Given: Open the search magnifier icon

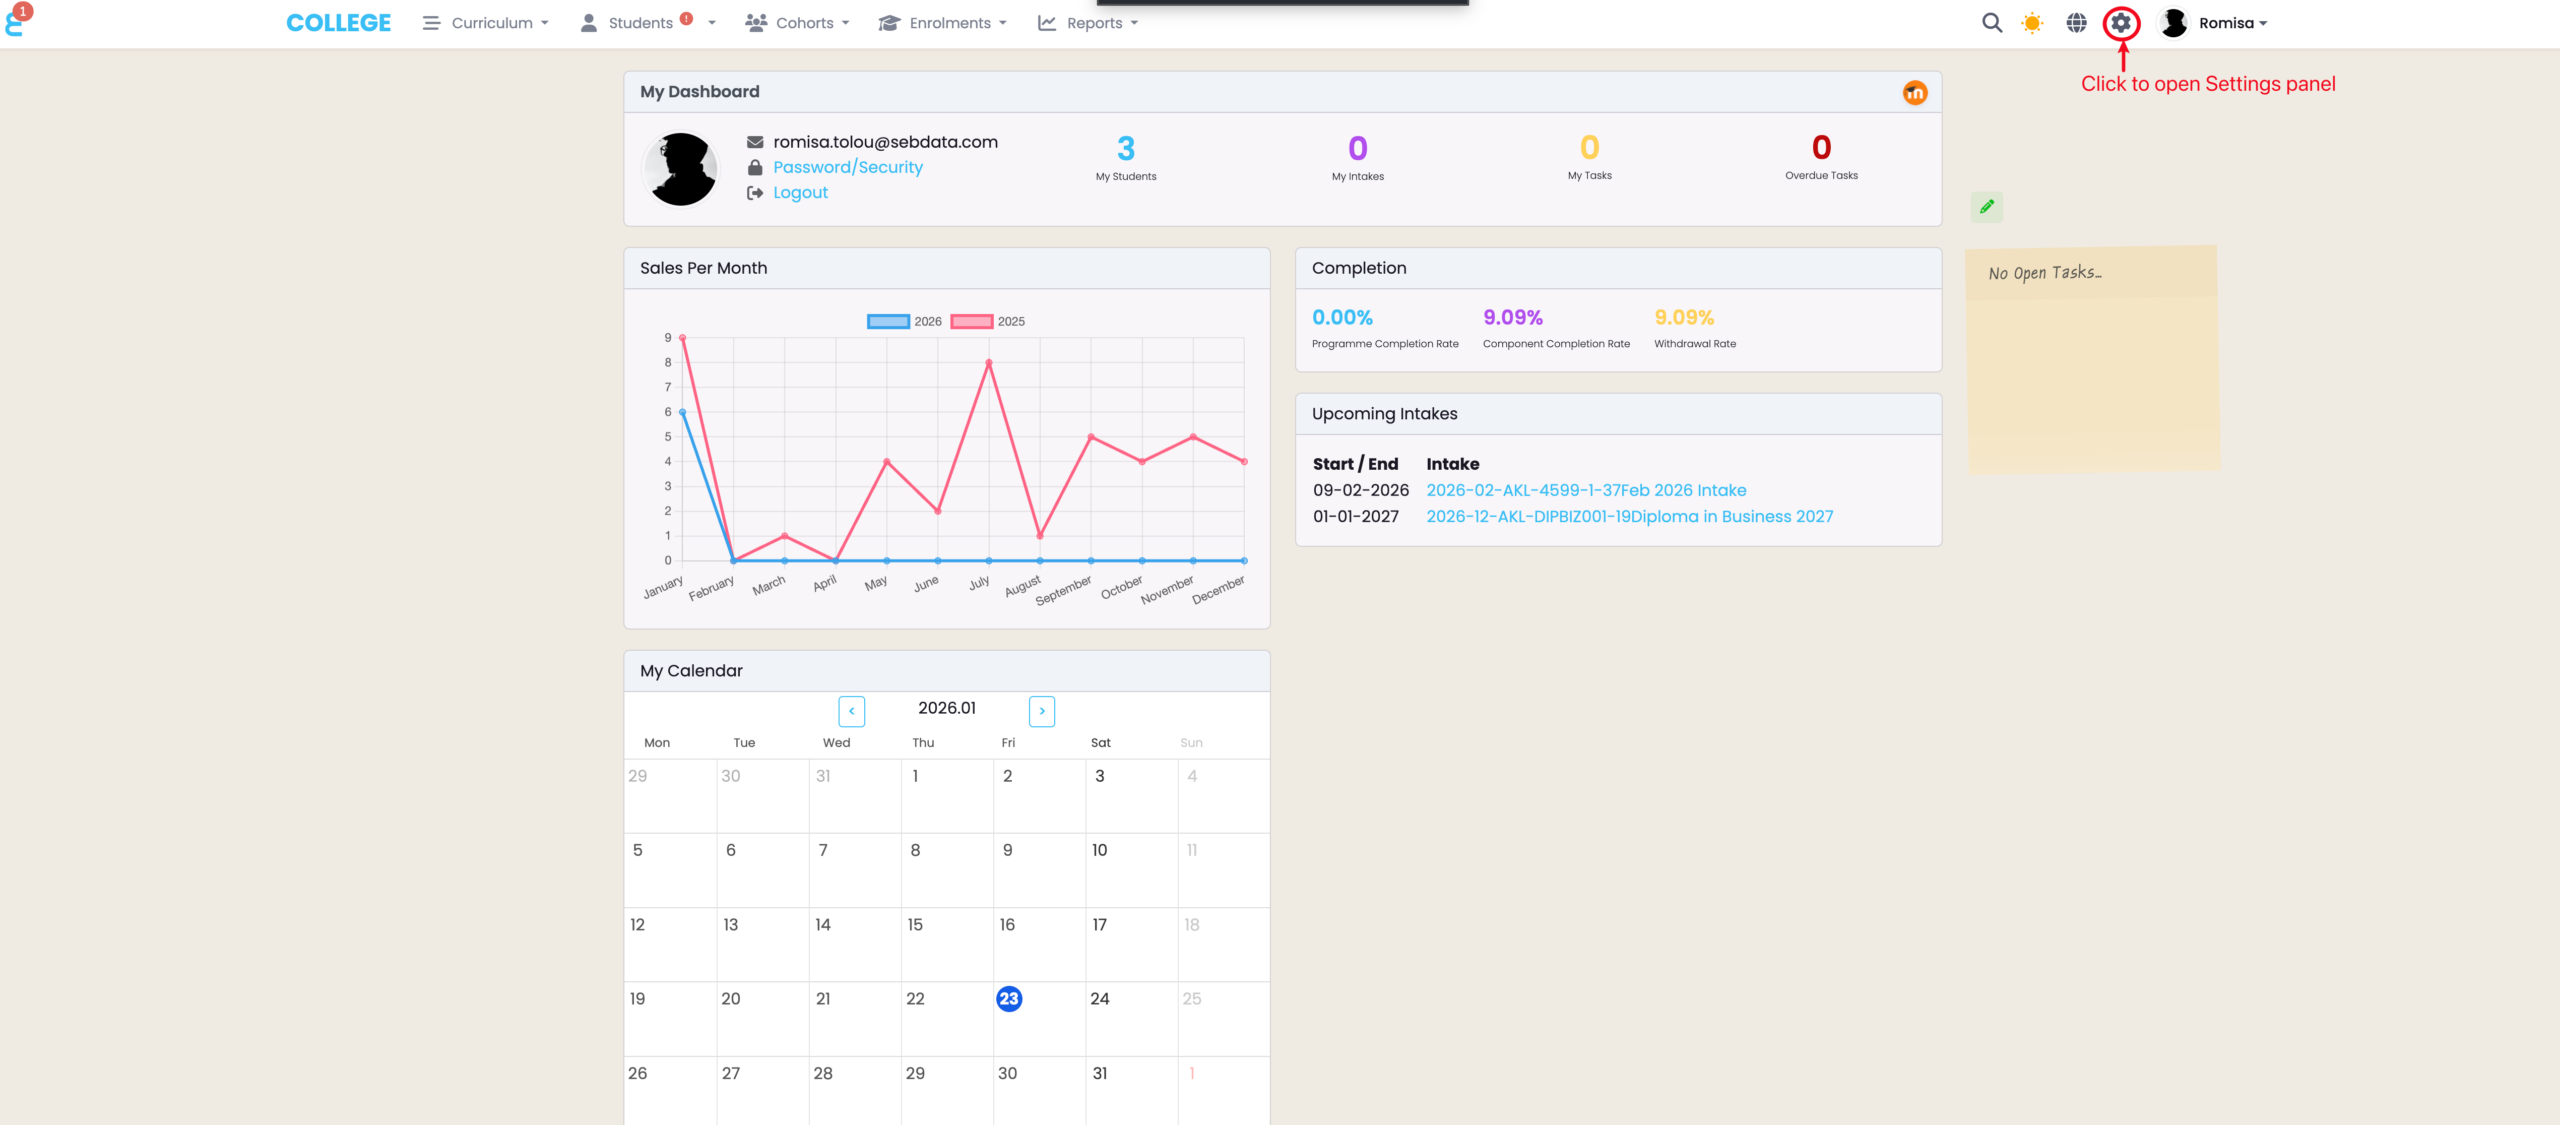Looking at the screenshot, I should pyautogui.click(x=1991, y=23).
